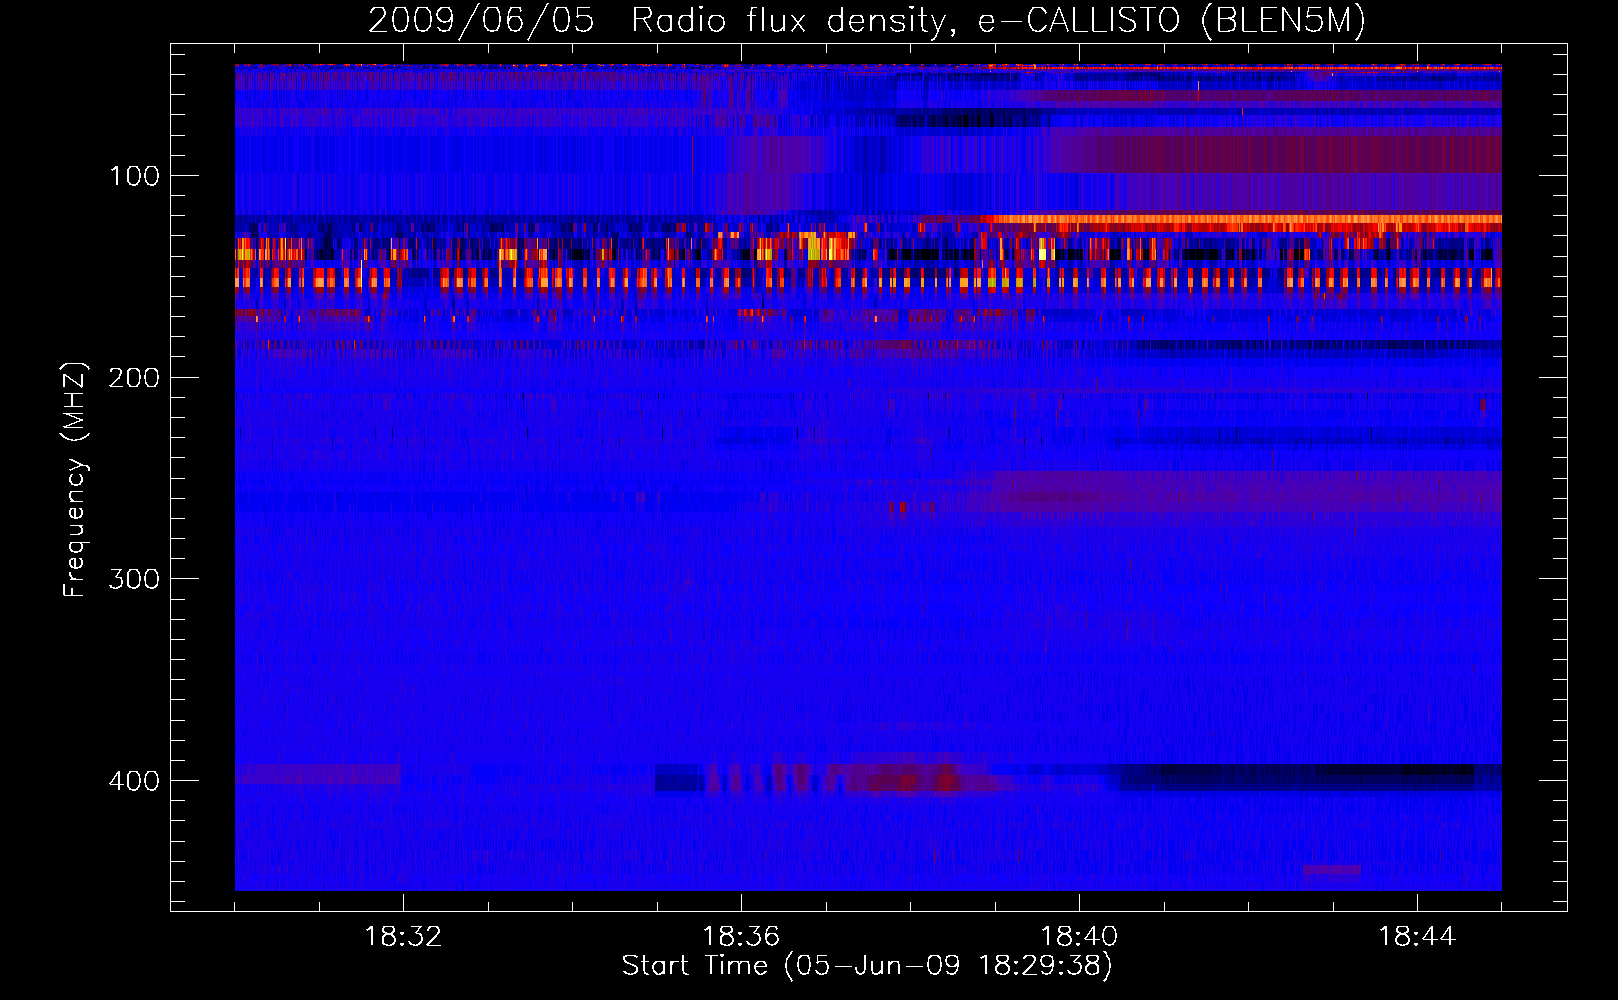Click the 200 frequency tick label
1618x1000 pixels.
point(134,378)
